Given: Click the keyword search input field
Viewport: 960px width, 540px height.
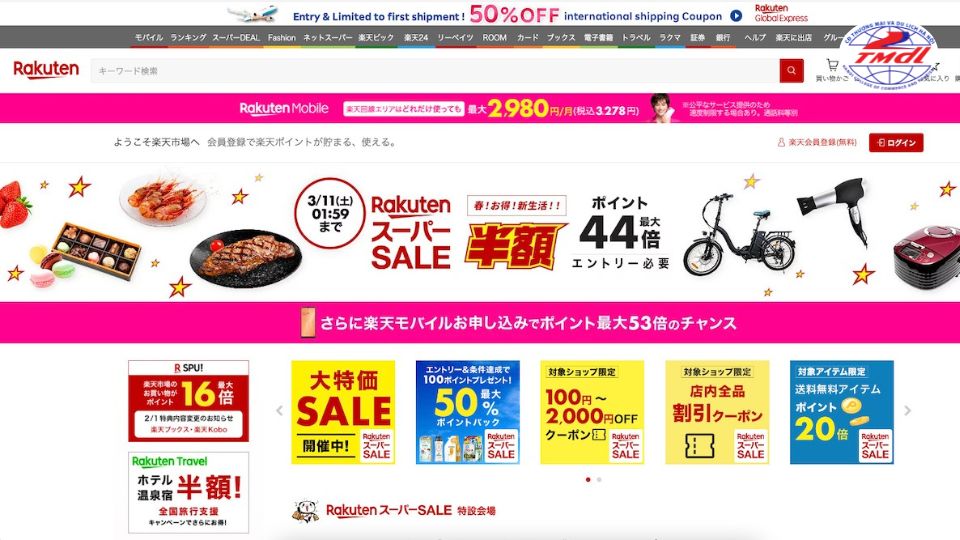Looking at the screenshot, I should point(435,70).
